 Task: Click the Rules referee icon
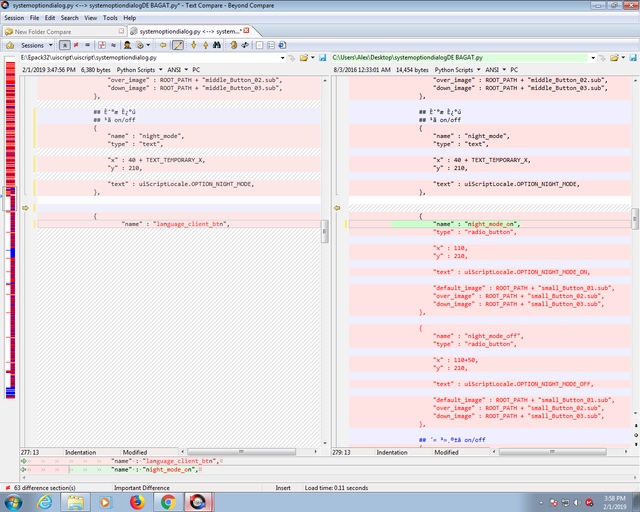tap(127, 45)
